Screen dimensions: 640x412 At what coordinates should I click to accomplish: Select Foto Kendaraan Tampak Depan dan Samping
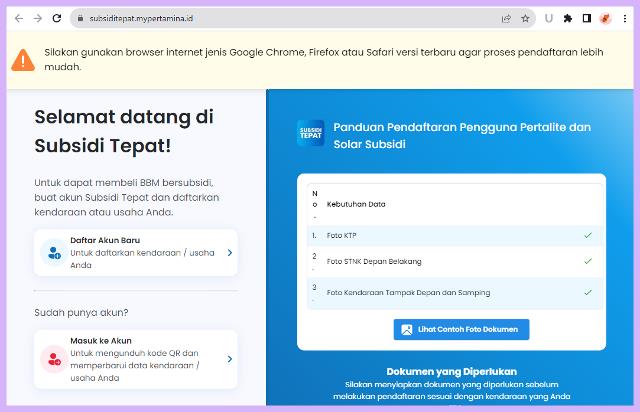[x=408, y=292]
